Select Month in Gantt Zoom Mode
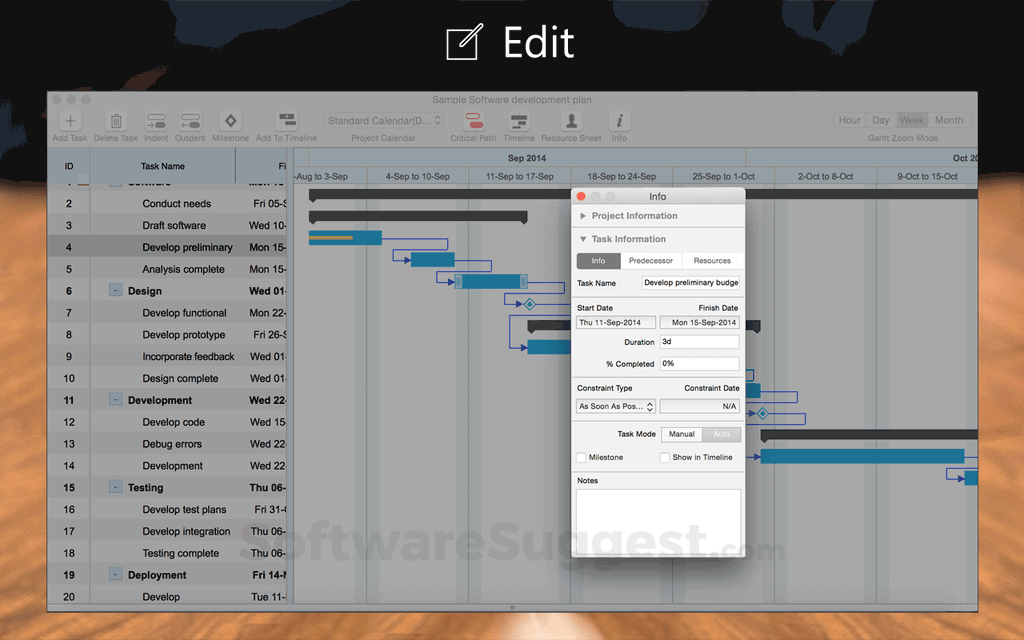Screen dimensions: 1024x640 (948, 119)
